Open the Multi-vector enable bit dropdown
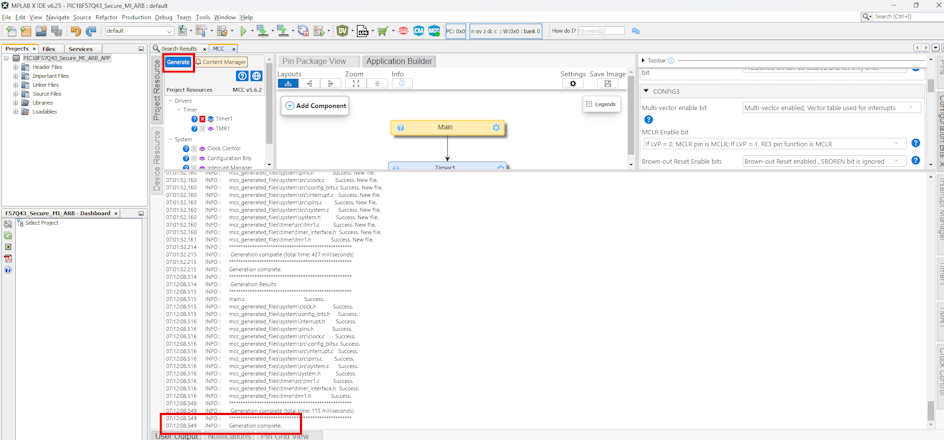This screenshot has width=944, height=440. coord(831,107)
